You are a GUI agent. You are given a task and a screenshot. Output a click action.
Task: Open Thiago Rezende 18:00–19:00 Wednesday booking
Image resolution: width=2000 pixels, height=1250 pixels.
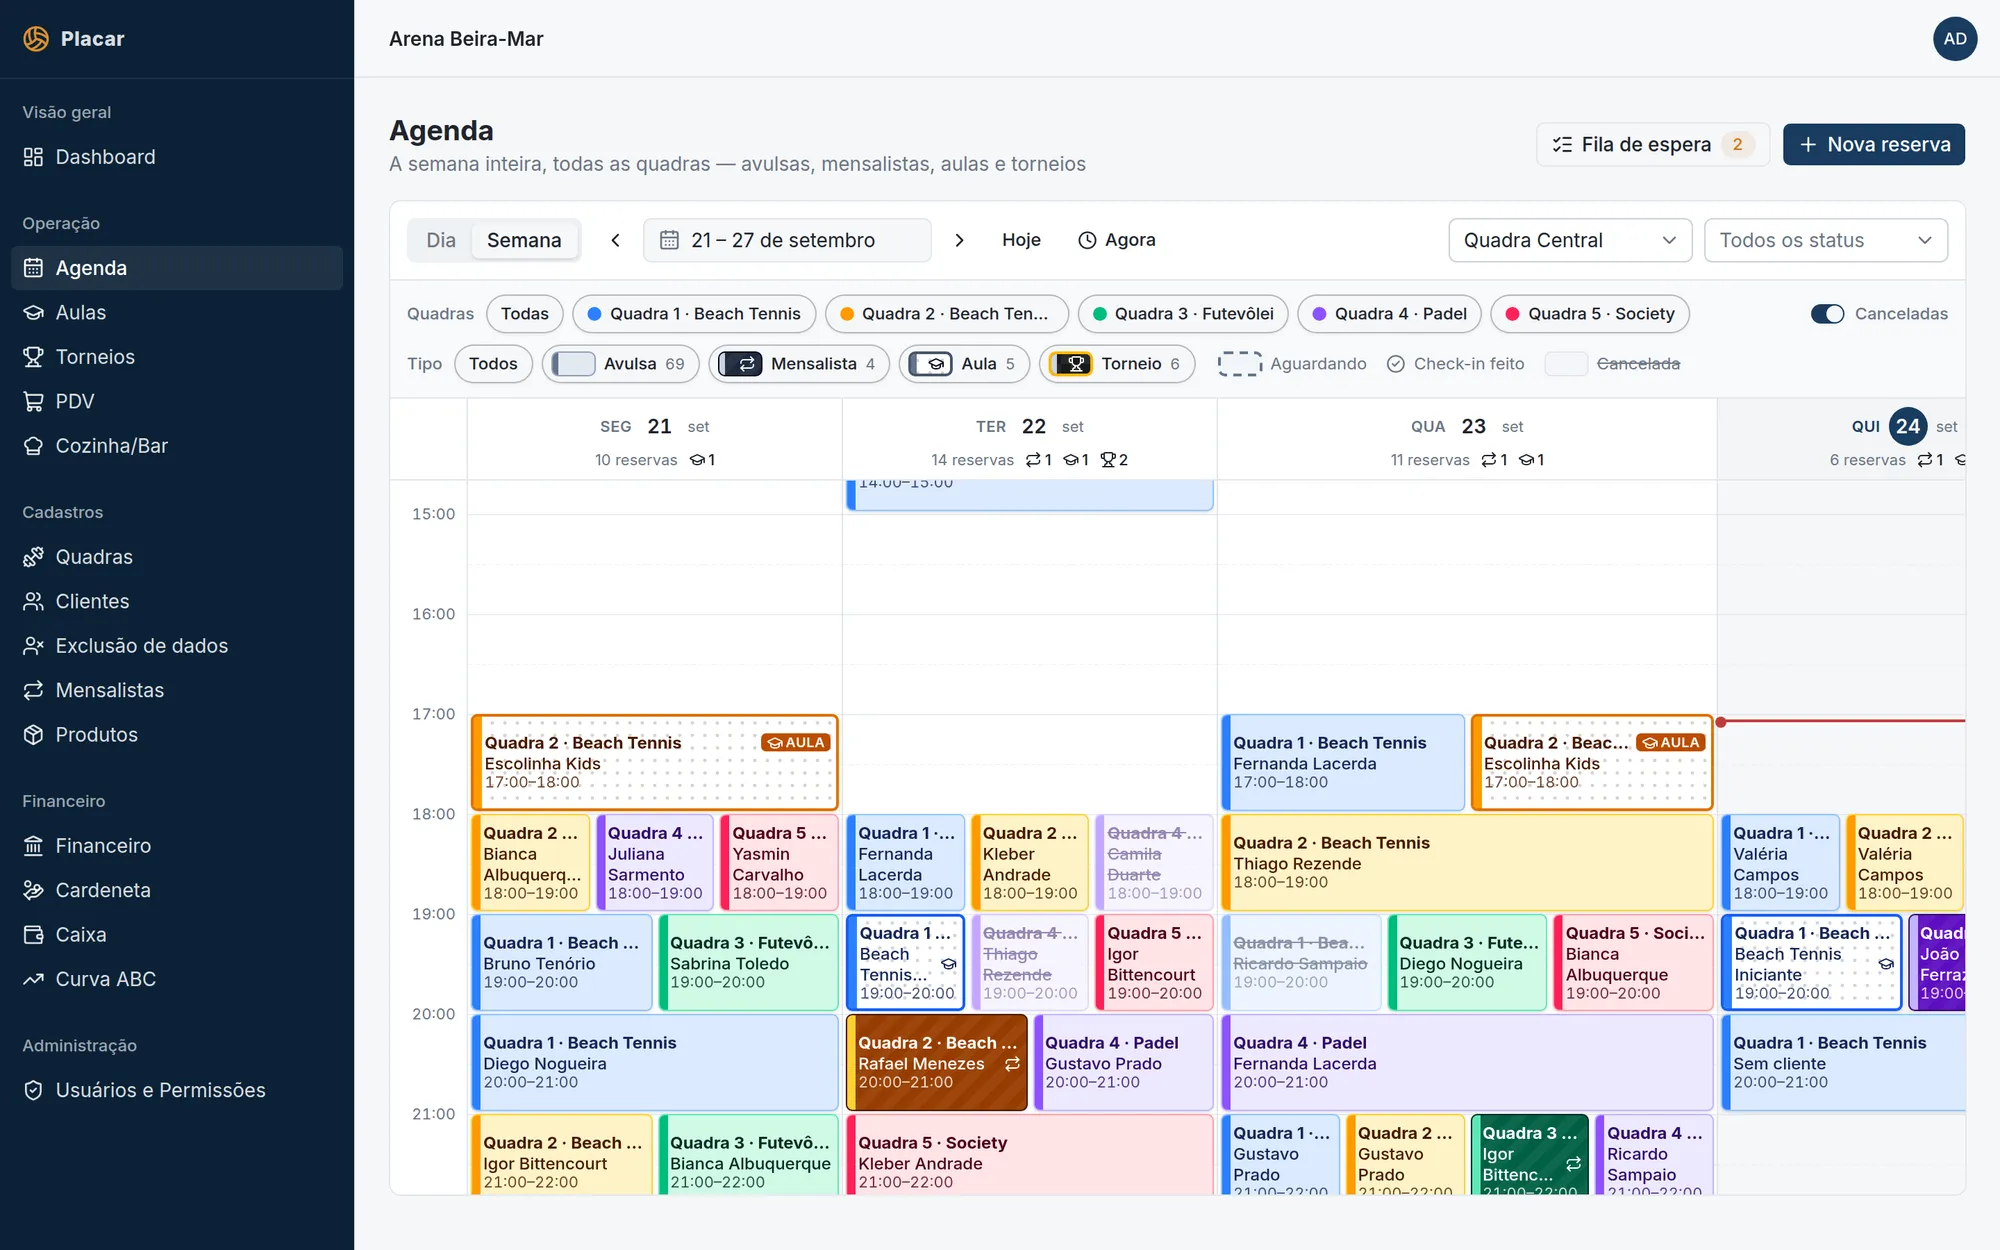tap(1467, 862)
